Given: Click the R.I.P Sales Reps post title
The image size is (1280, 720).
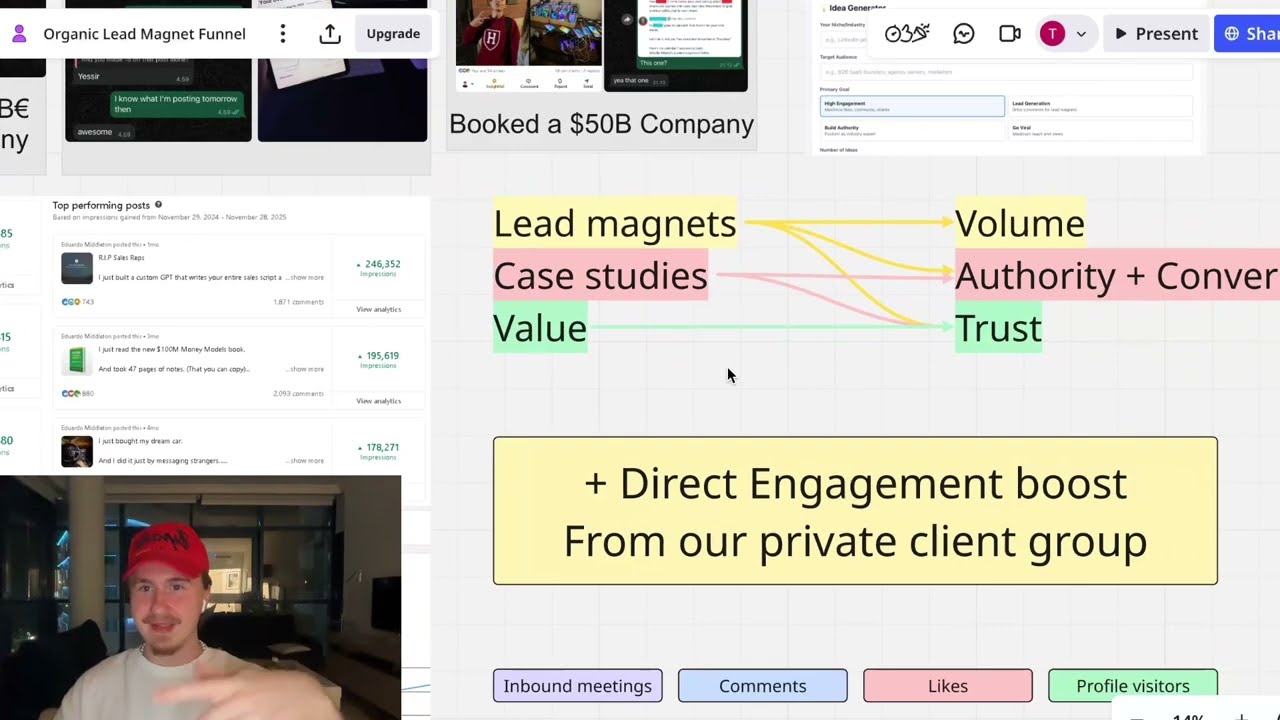Looking at the screenshot, I should point(121,258).
